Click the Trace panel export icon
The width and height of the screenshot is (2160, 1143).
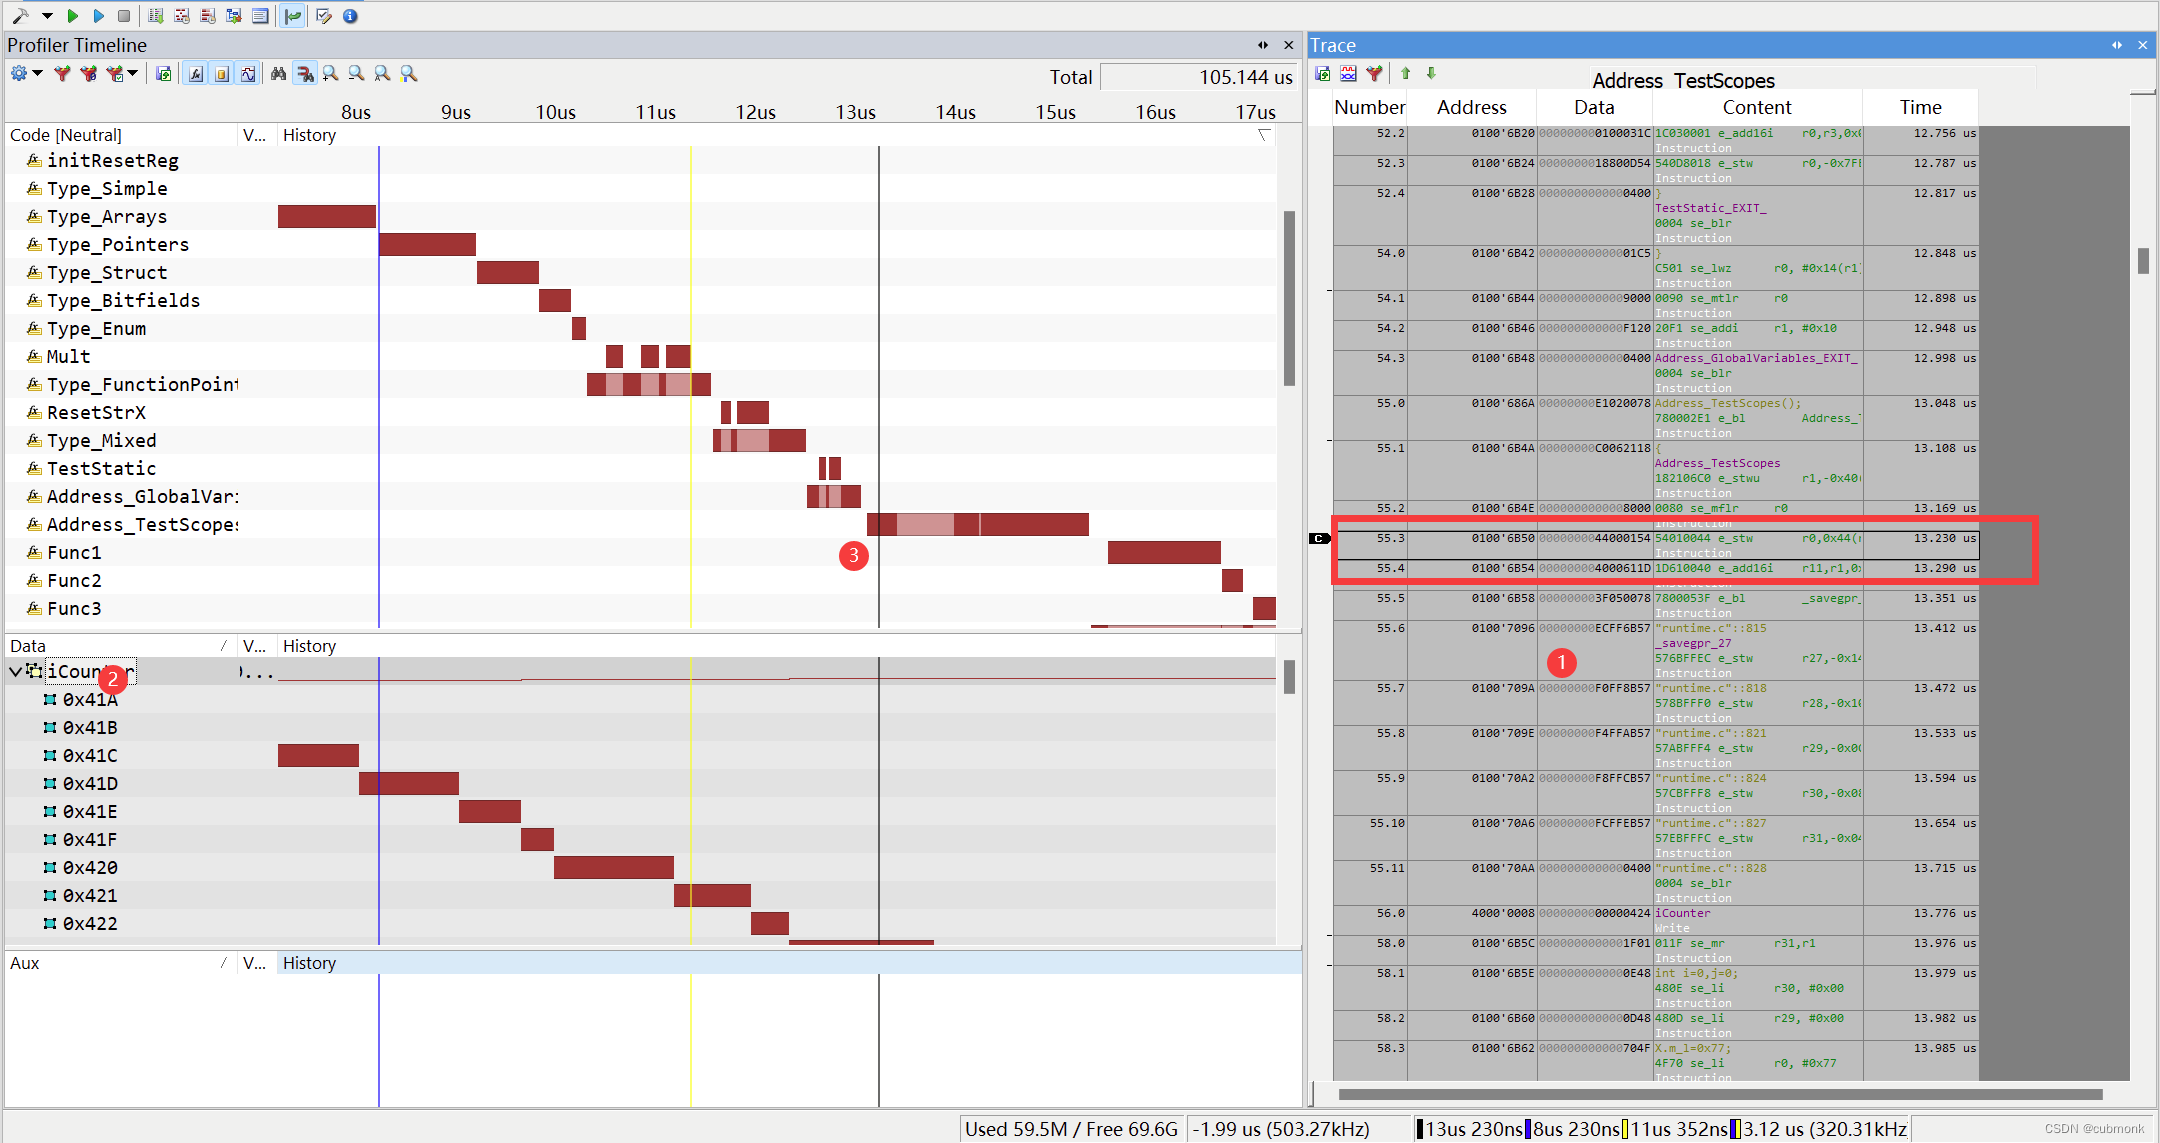click(1322, 73)
